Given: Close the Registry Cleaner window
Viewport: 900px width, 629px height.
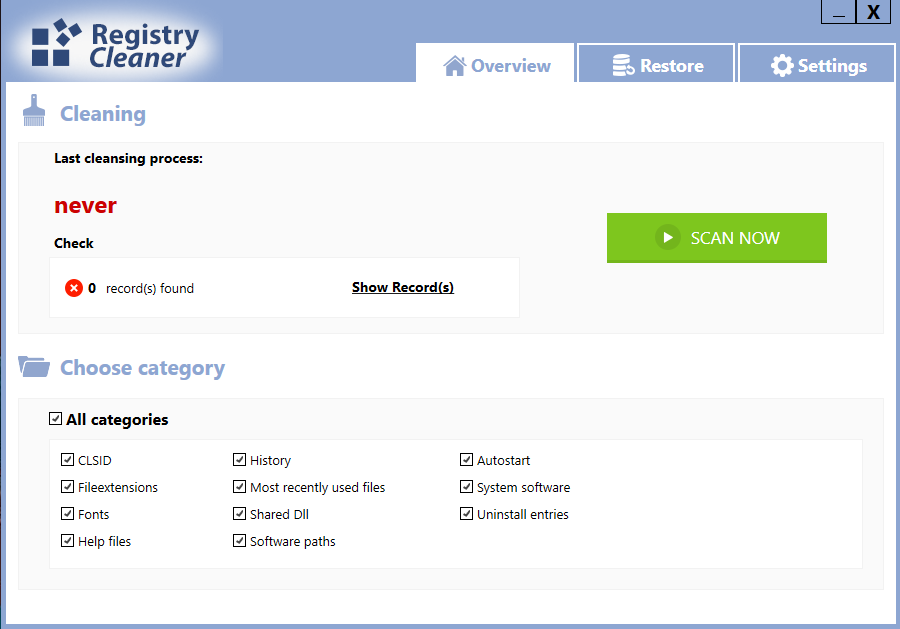Looking at the screenshot, I should click(x=874, y=11).
